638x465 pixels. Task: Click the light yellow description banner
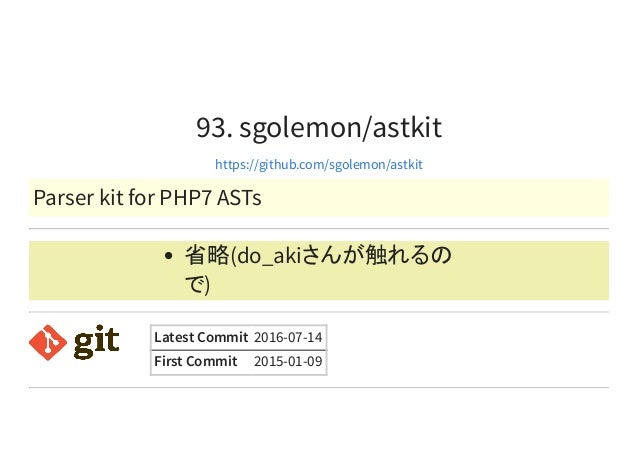319,197
